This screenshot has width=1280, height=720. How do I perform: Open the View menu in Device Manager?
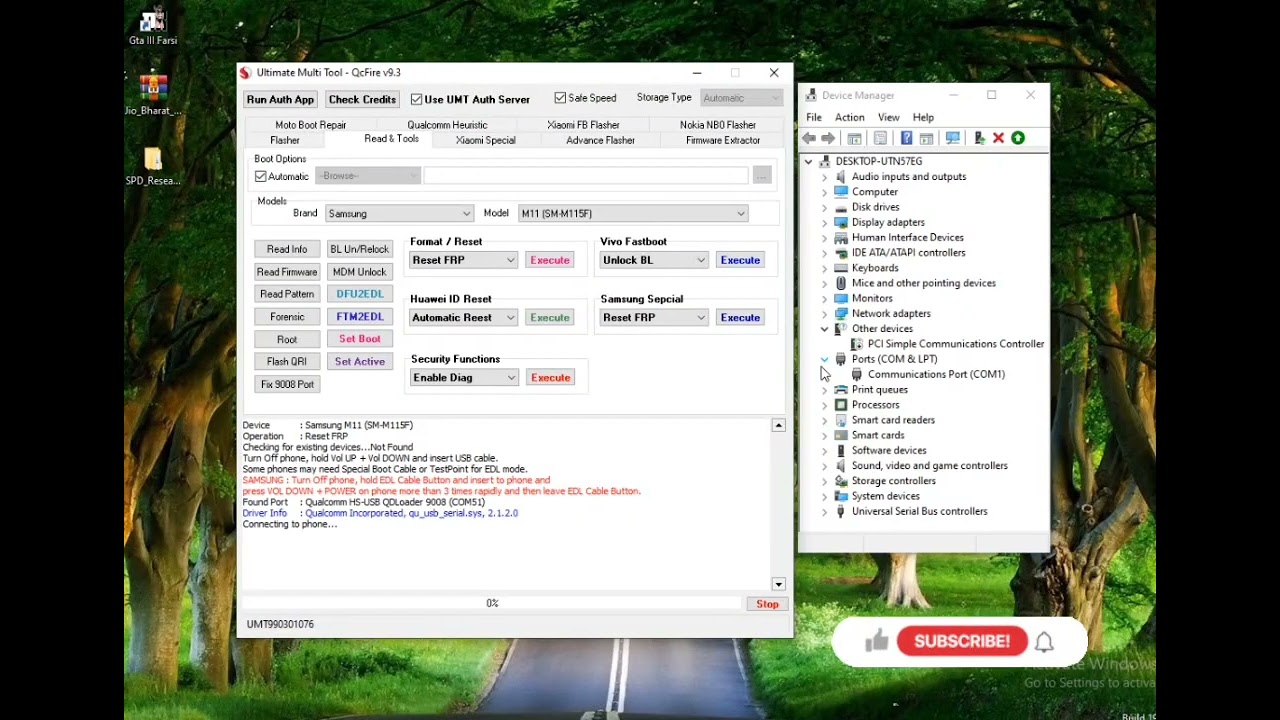(888, 118)
